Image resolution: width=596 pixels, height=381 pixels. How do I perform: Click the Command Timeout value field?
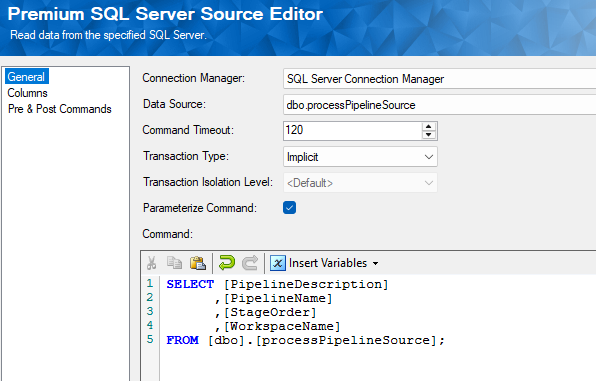tap(352, 130)
